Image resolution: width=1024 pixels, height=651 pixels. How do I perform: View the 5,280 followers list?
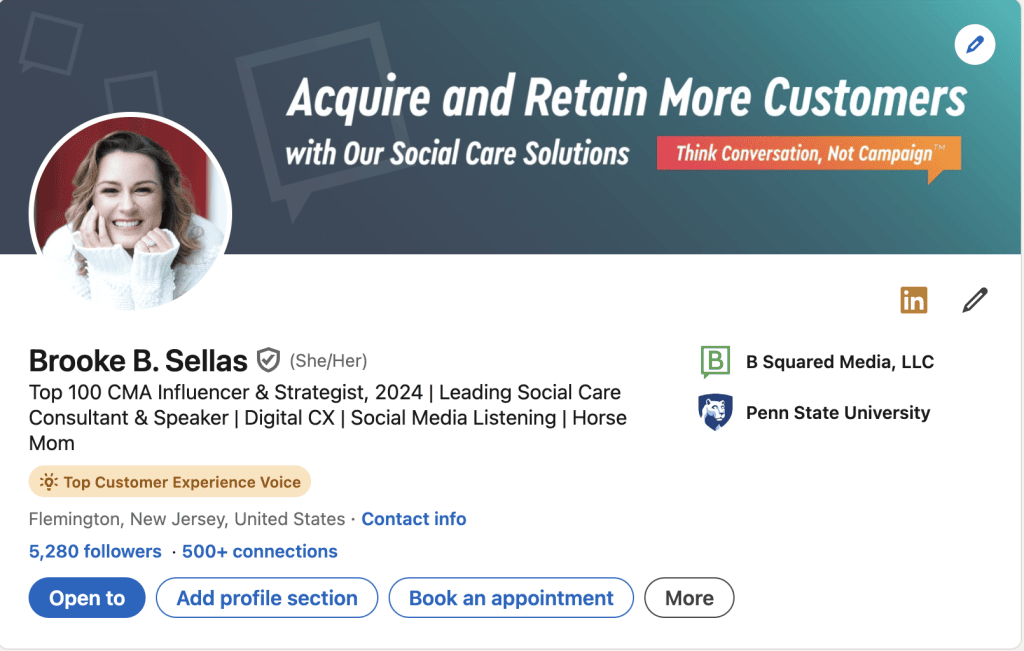94,551
